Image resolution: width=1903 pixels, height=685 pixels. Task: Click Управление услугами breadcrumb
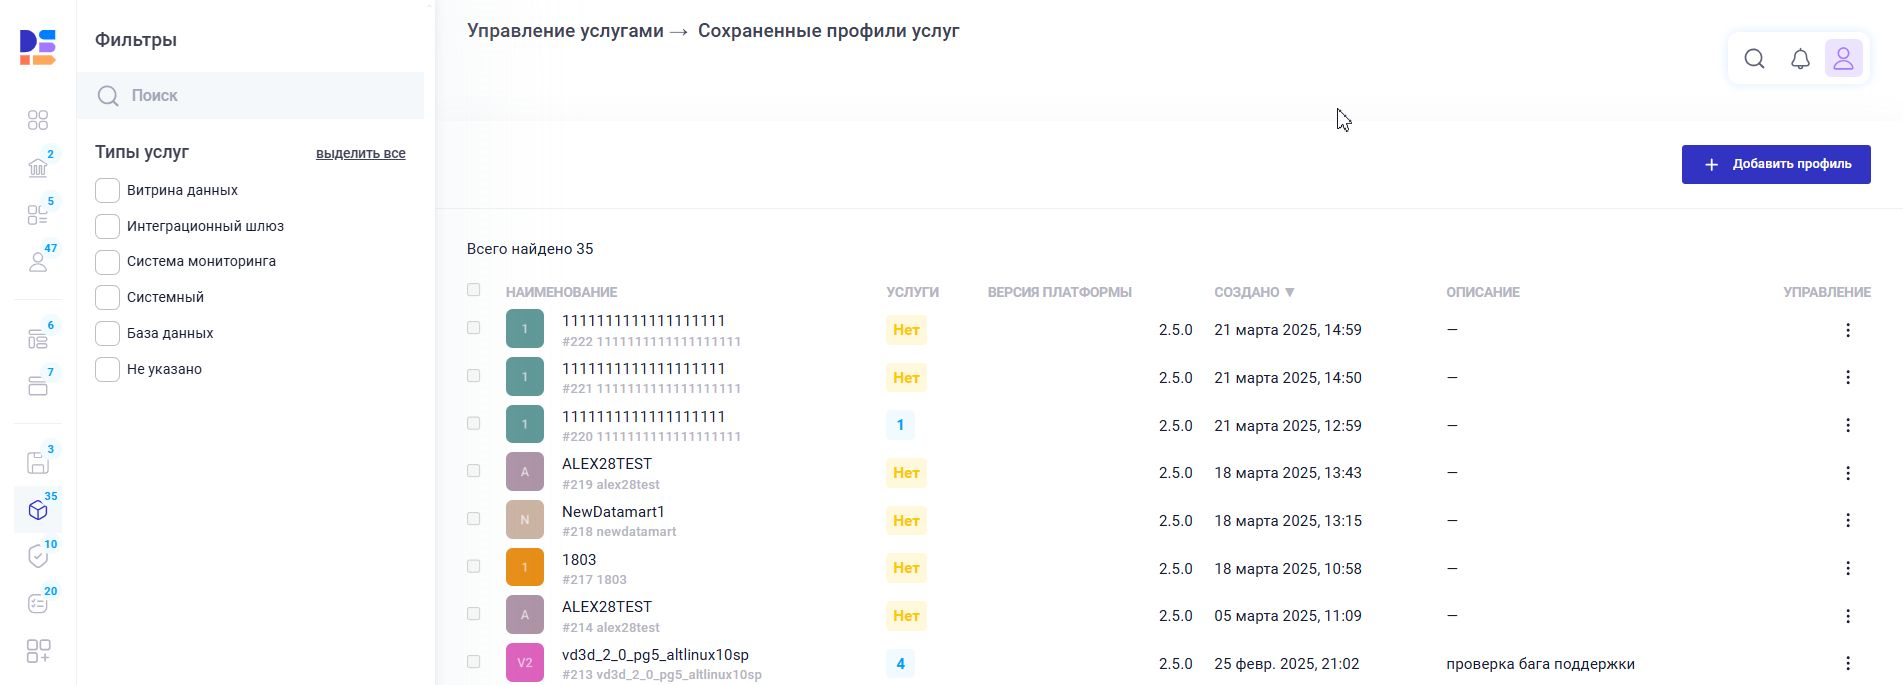click(565, 31)
